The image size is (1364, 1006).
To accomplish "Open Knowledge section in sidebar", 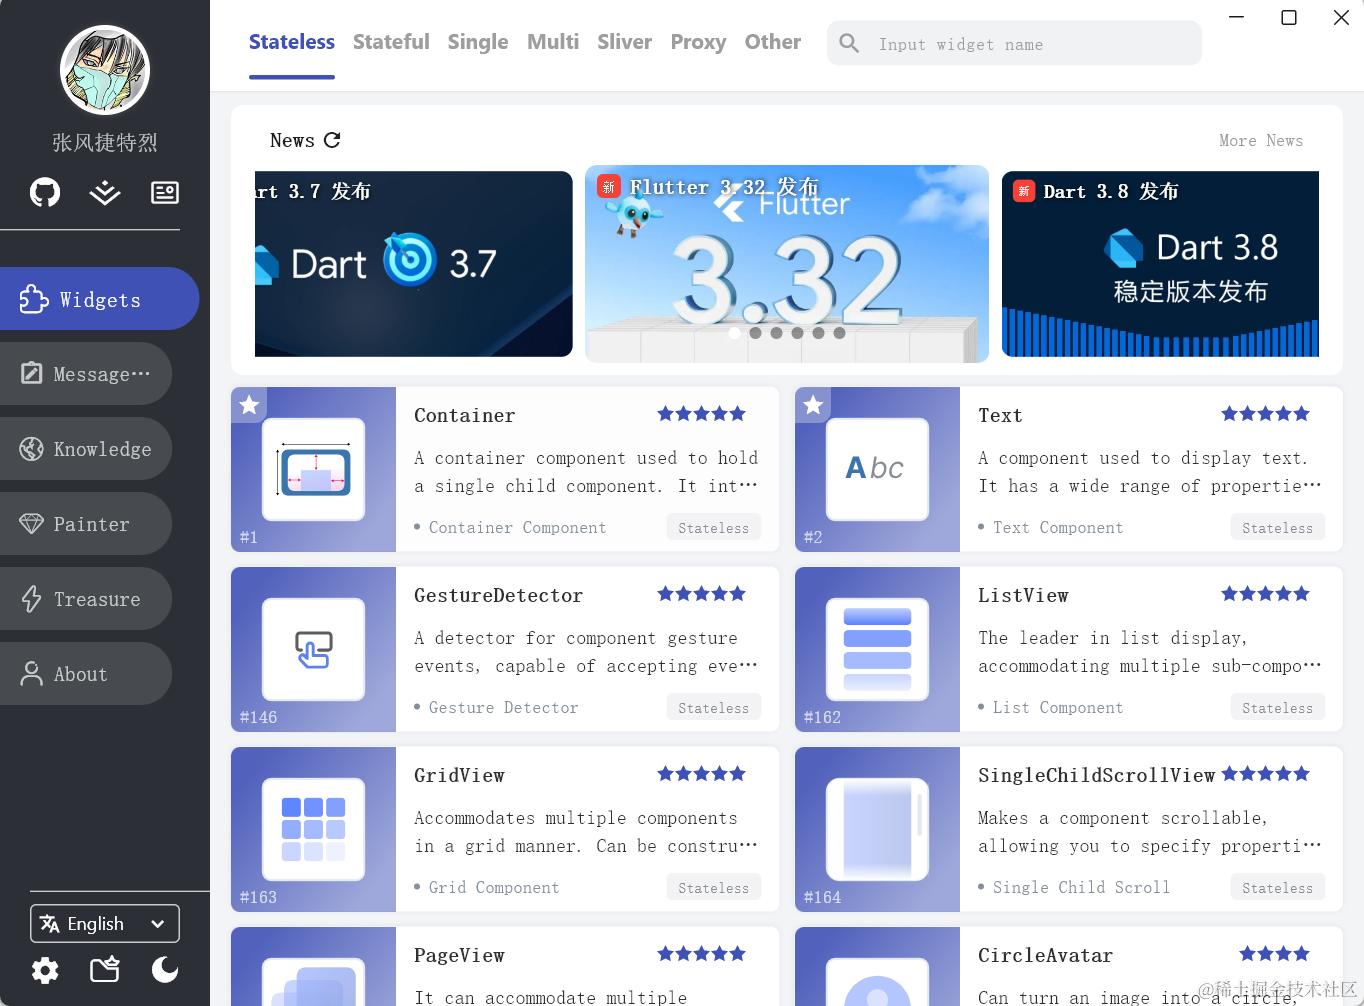I will 86,449.
